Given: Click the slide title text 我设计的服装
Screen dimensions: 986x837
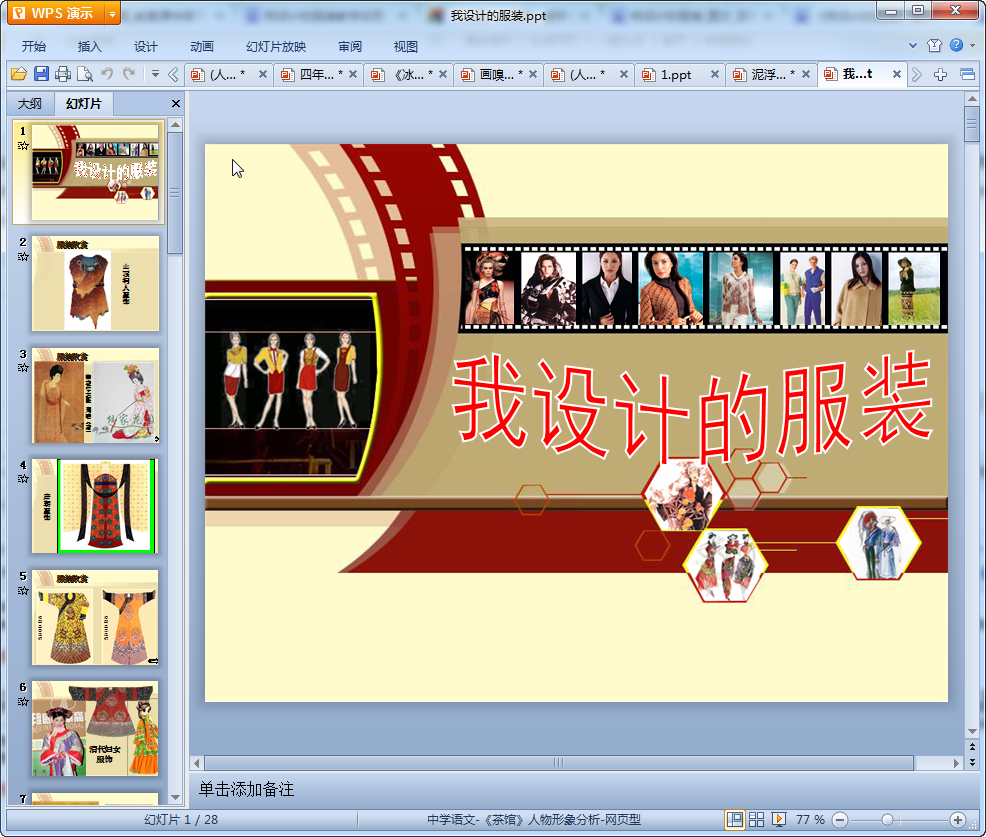Looking at the screenshot, I should pos(692,406).
